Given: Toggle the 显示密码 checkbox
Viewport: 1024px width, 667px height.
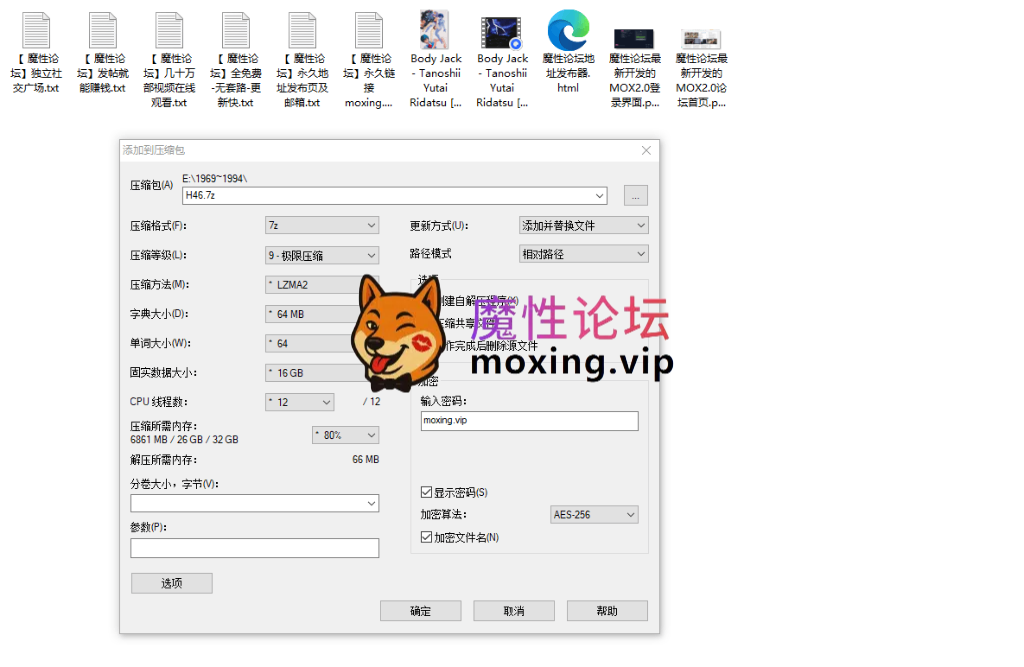Looking at the screenshot, I should point(426,492).
